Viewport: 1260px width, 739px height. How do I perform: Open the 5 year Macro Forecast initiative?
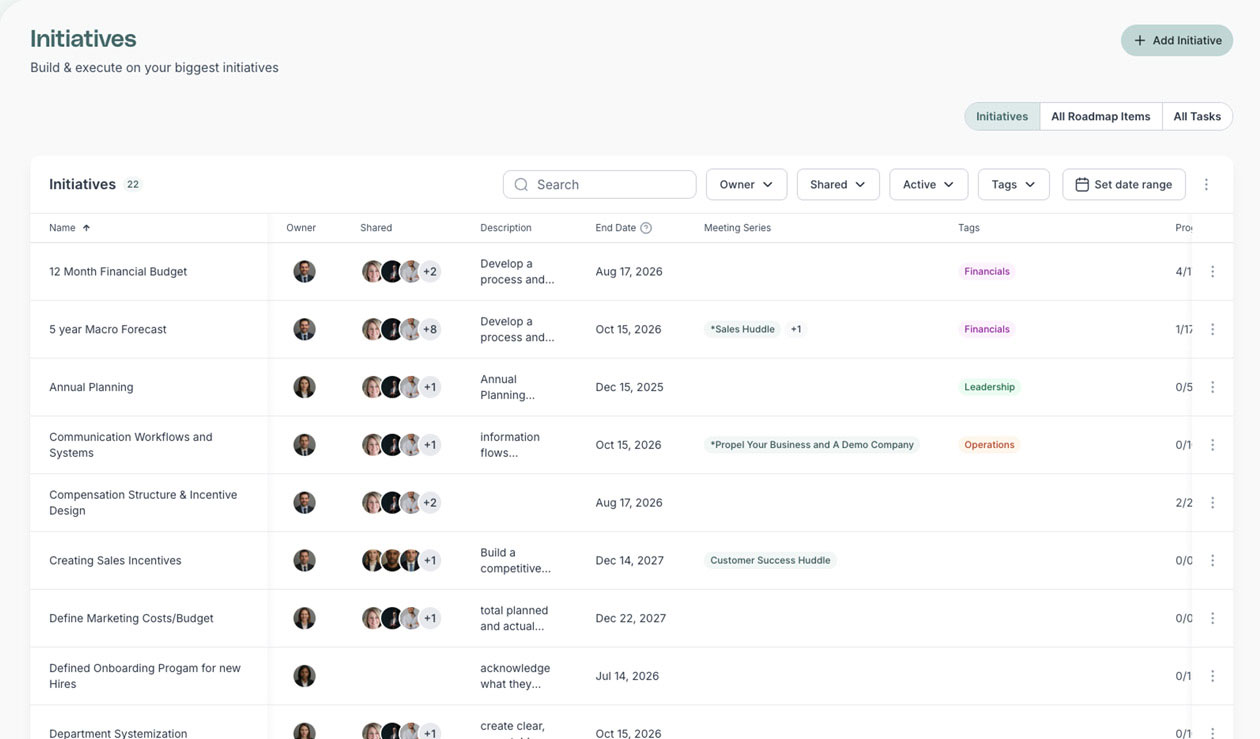(x=108, y=329)
